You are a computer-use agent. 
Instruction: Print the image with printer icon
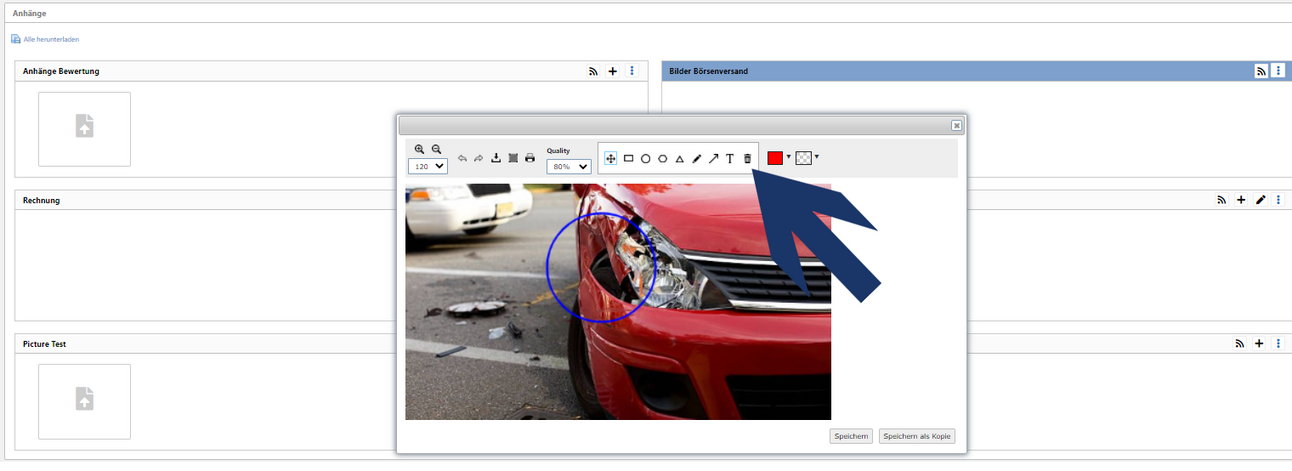pos(530,158)
